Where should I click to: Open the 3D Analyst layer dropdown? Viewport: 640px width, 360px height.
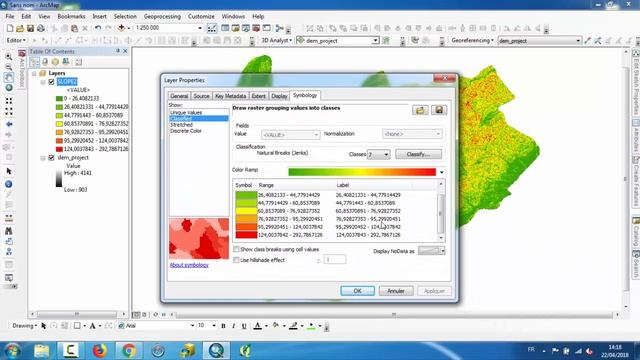pos(375,40)
